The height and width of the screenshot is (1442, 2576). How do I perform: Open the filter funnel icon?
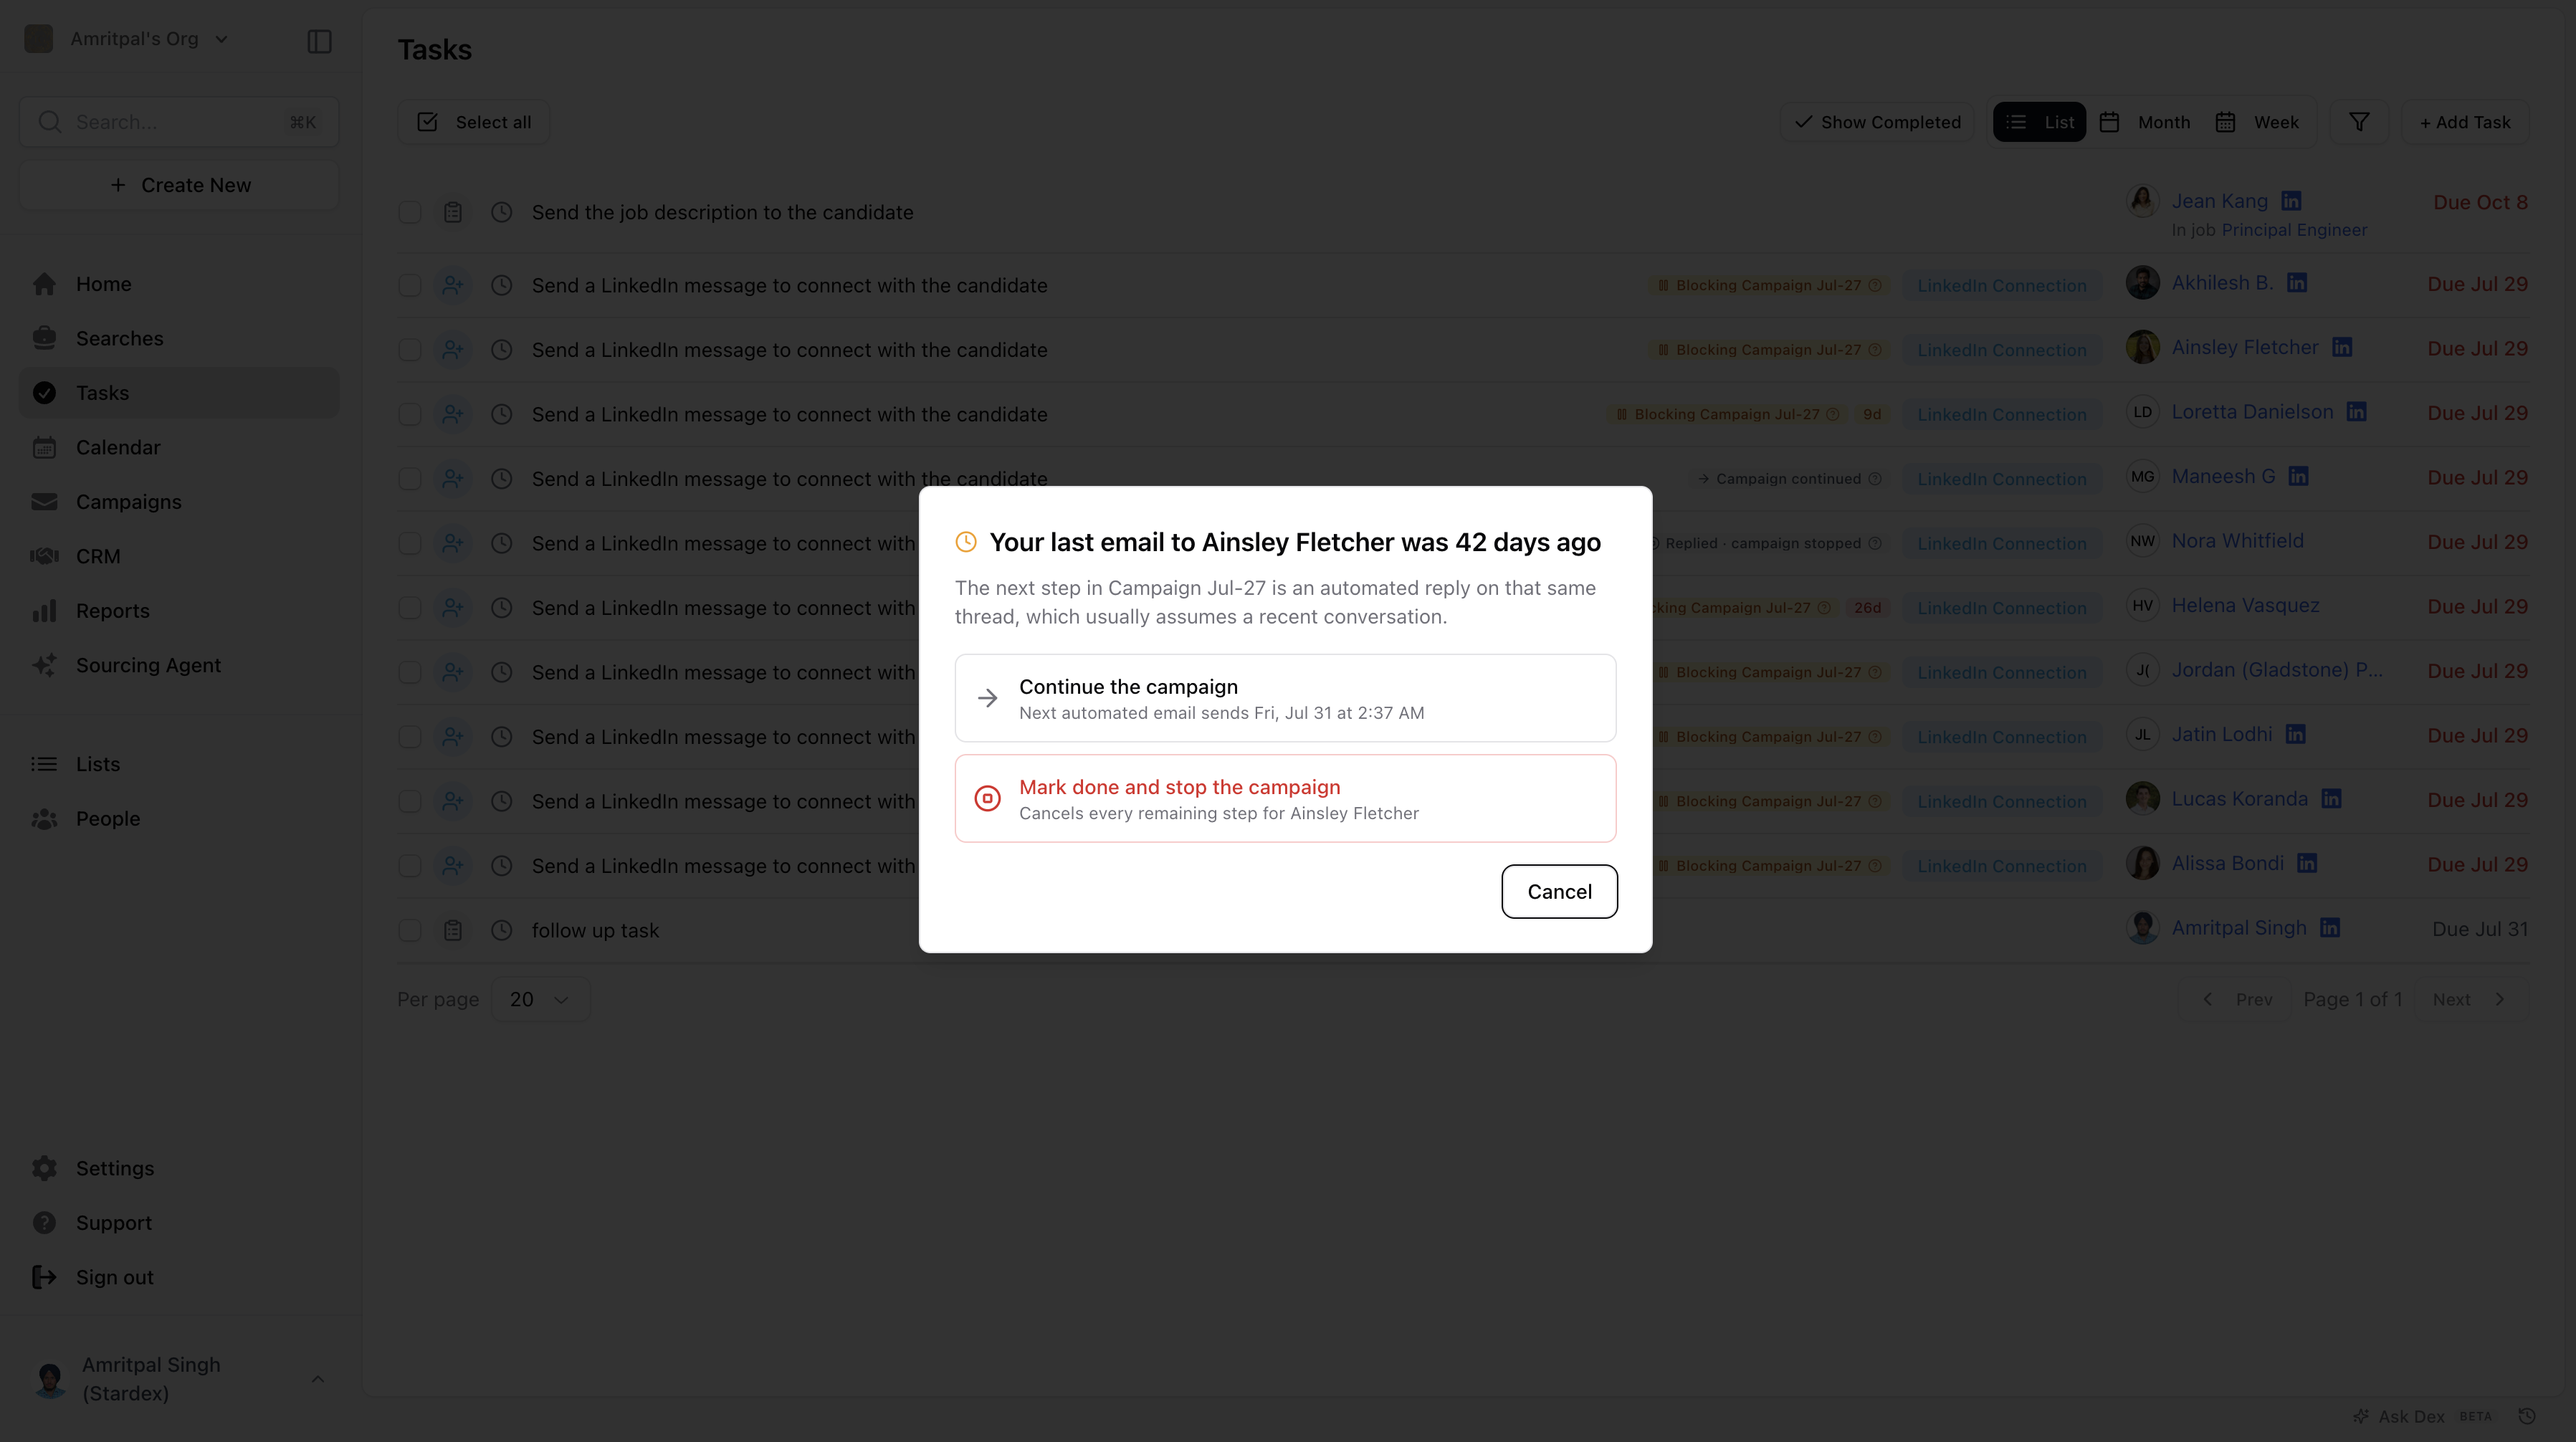pyautogui.click(x=2359, y=122)
